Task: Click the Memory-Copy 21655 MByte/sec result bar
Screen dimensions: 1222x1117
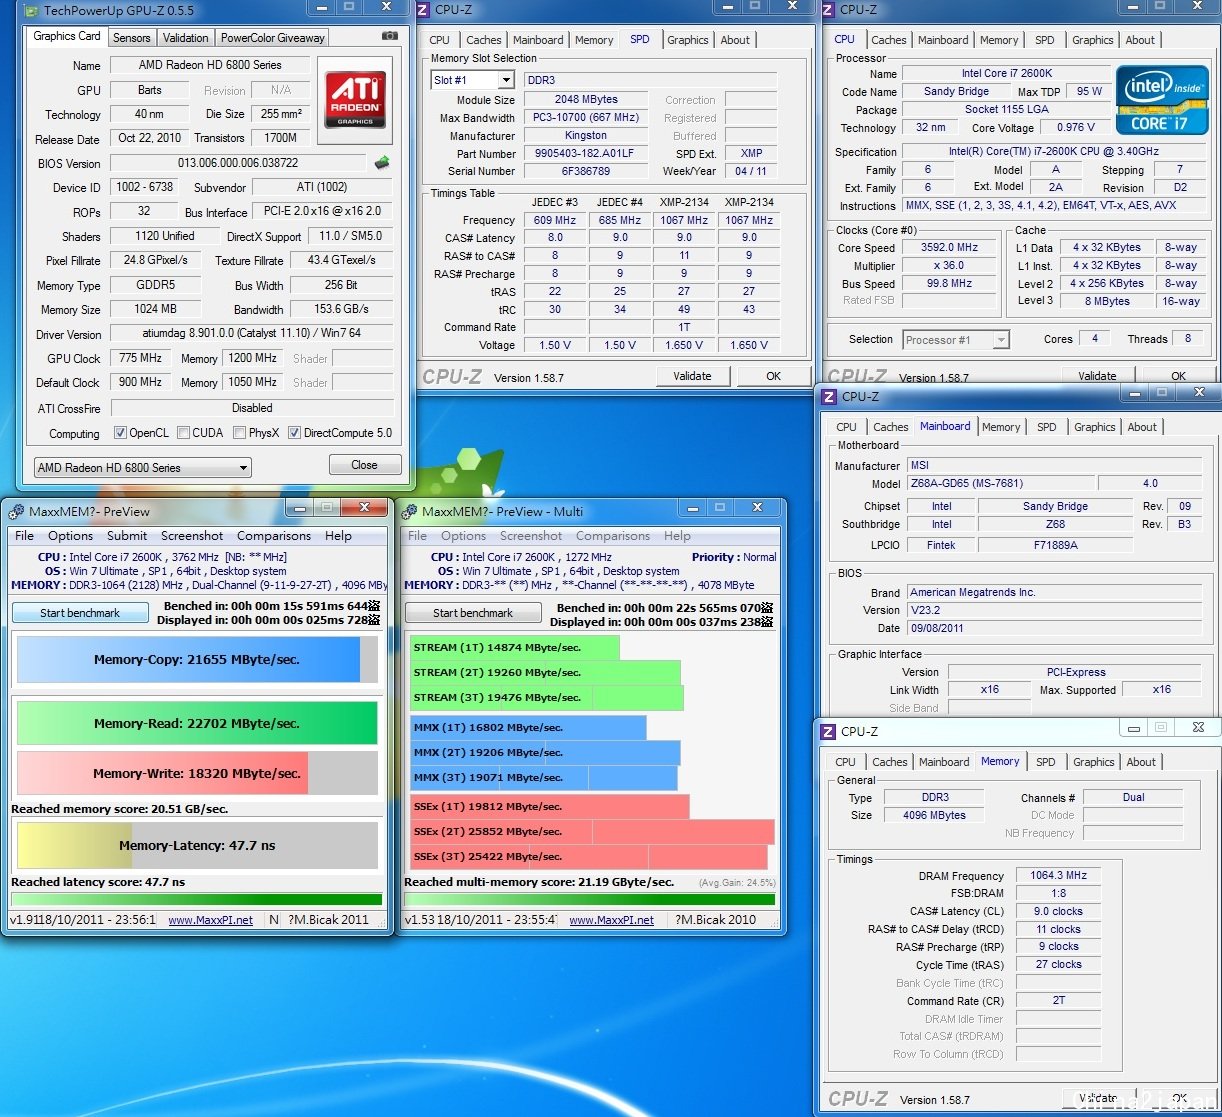Action: 197,660
